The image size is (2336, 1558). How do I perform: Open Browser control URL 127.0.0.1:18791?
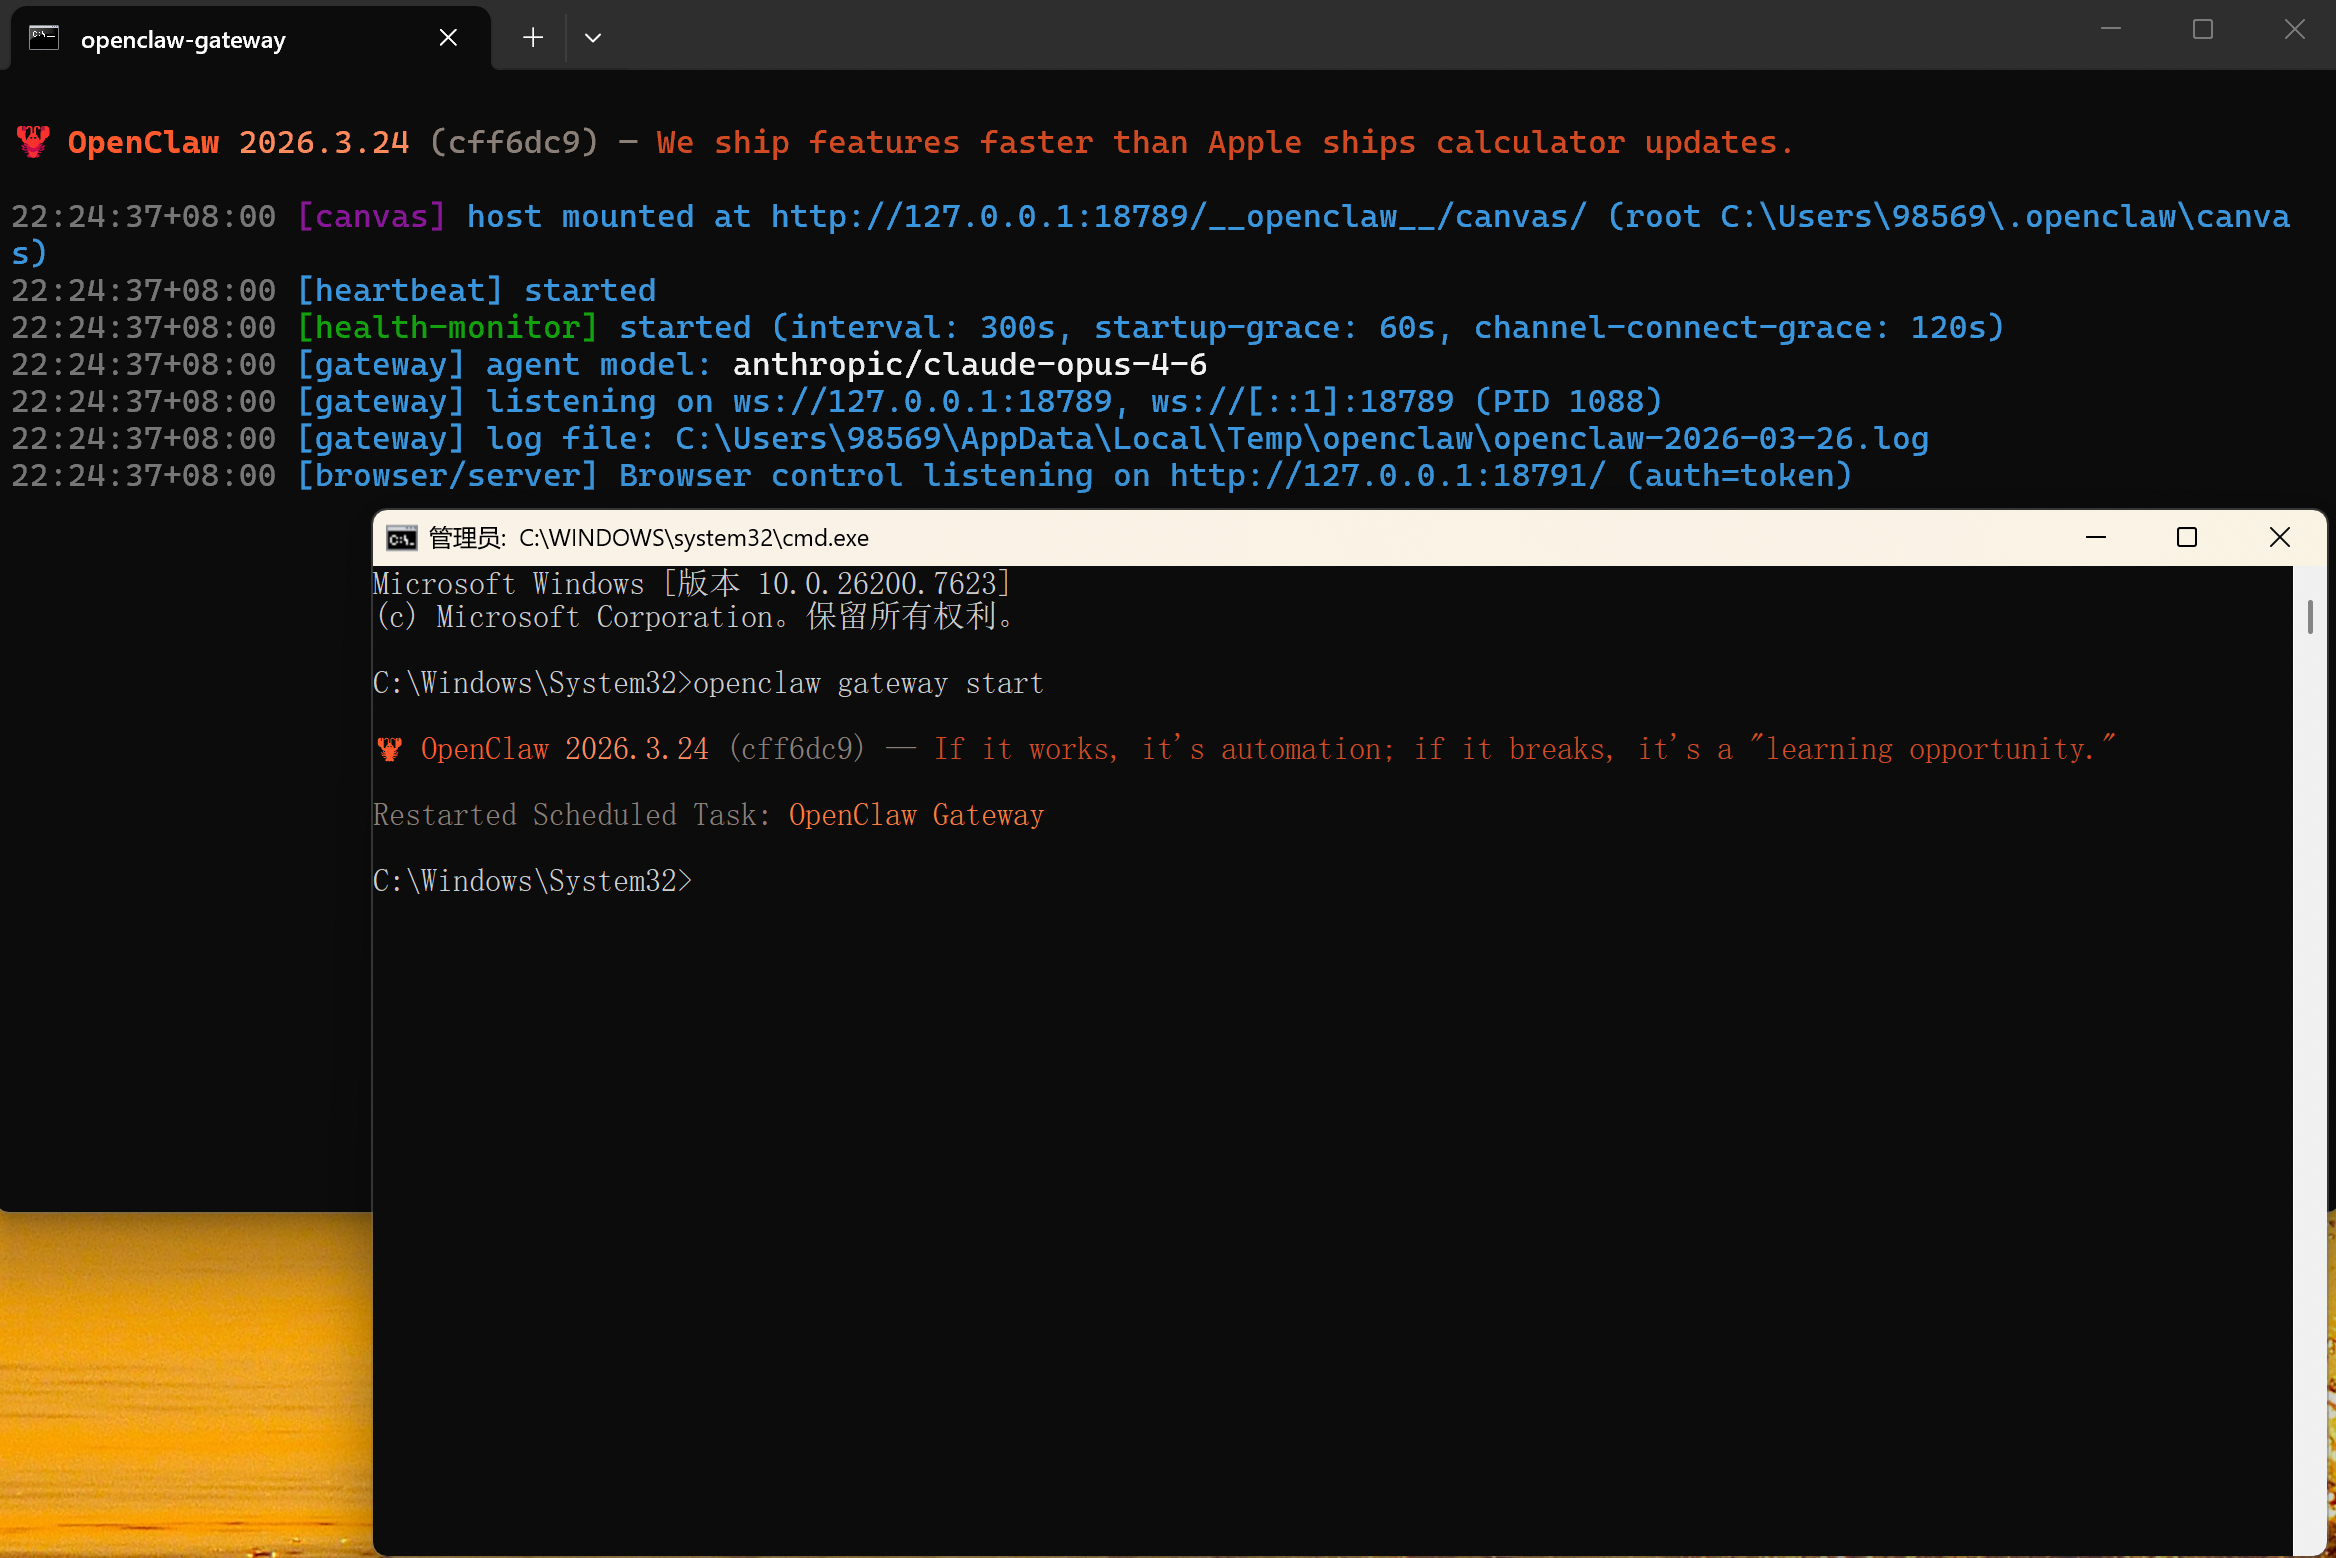tap(1387, 476)
